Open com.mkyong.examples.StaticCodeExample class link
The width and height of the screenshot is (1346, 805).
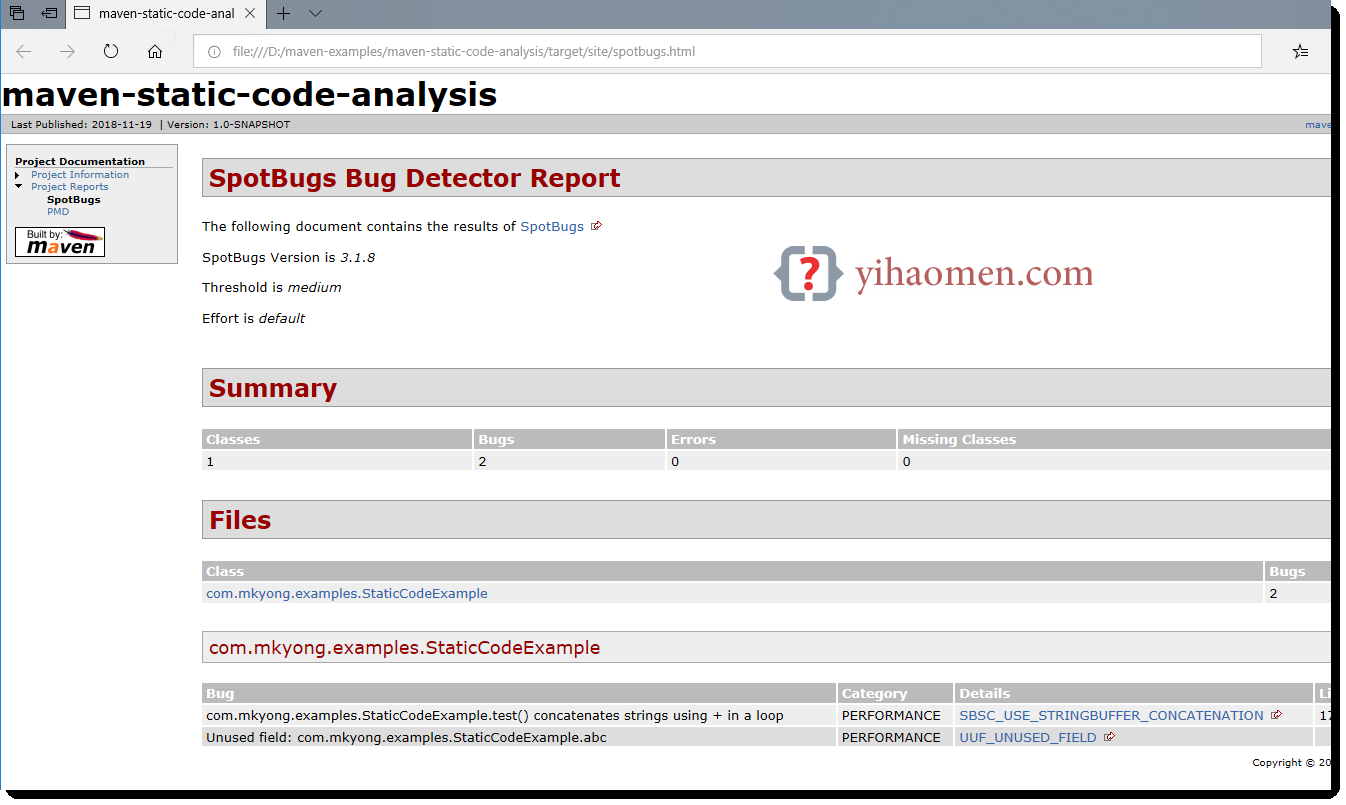[x=347, y=594]
